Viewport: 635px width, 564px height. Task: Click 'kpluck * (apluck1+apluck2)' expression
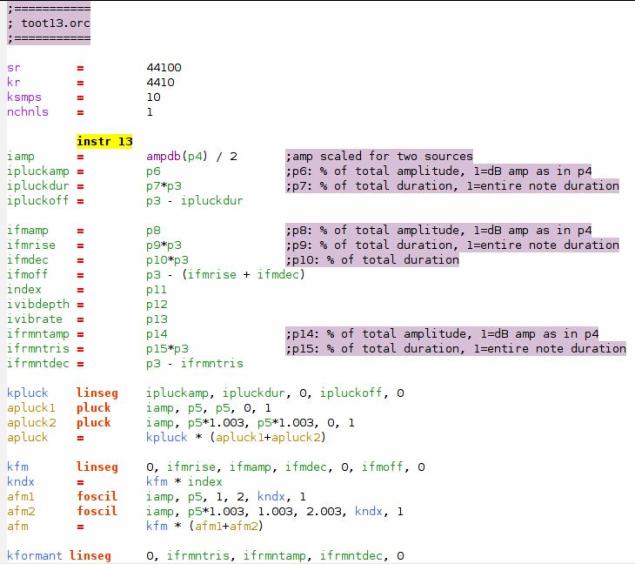[236, 438]
